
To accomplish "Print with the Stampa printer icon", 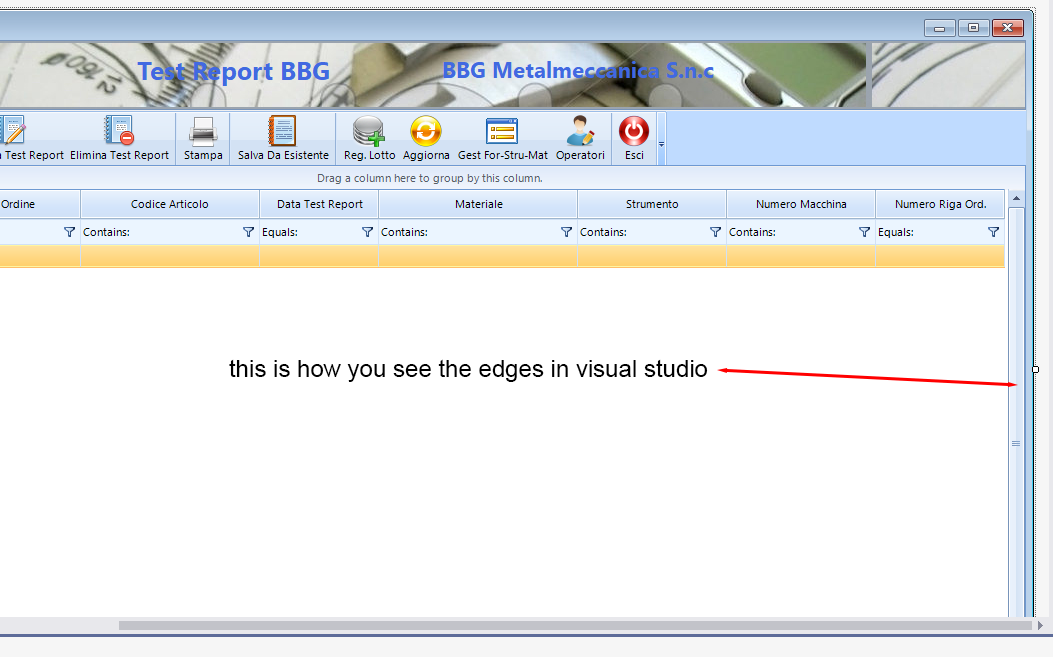I will 203,131.
